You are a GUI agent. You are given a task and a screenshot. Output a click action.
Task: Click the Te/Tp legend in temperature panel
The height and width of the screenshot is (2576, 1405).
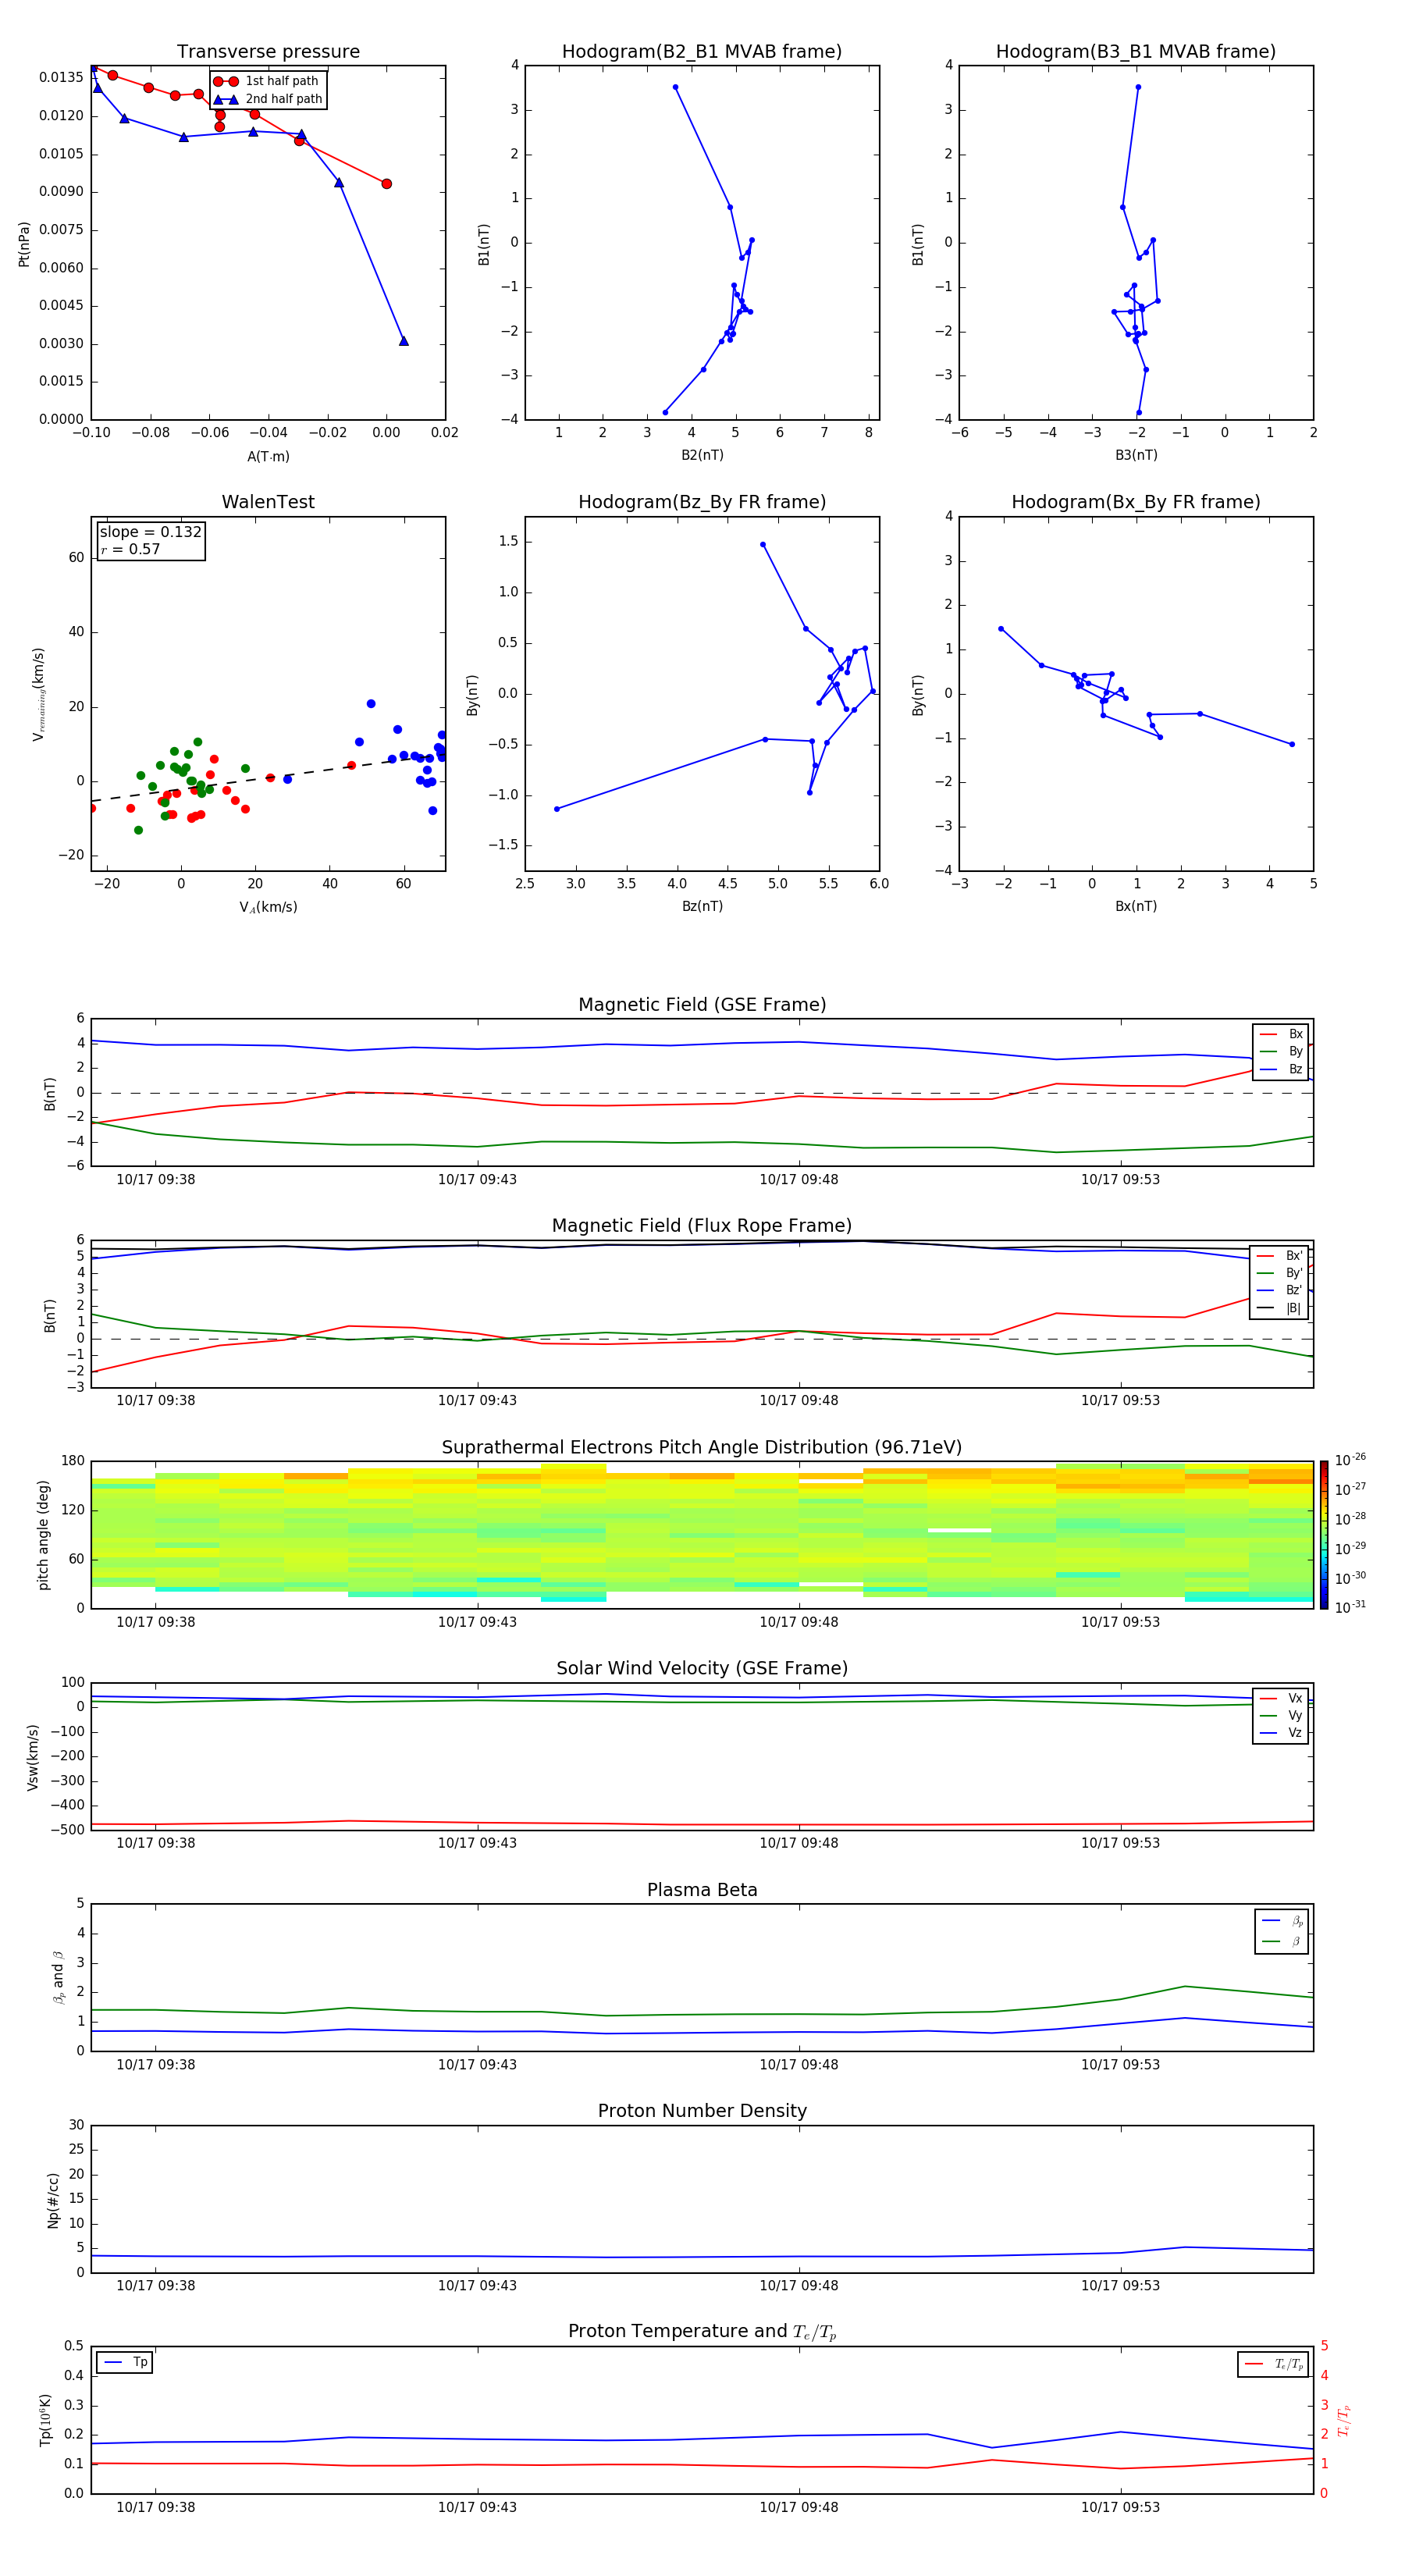click(1274, 2364)
